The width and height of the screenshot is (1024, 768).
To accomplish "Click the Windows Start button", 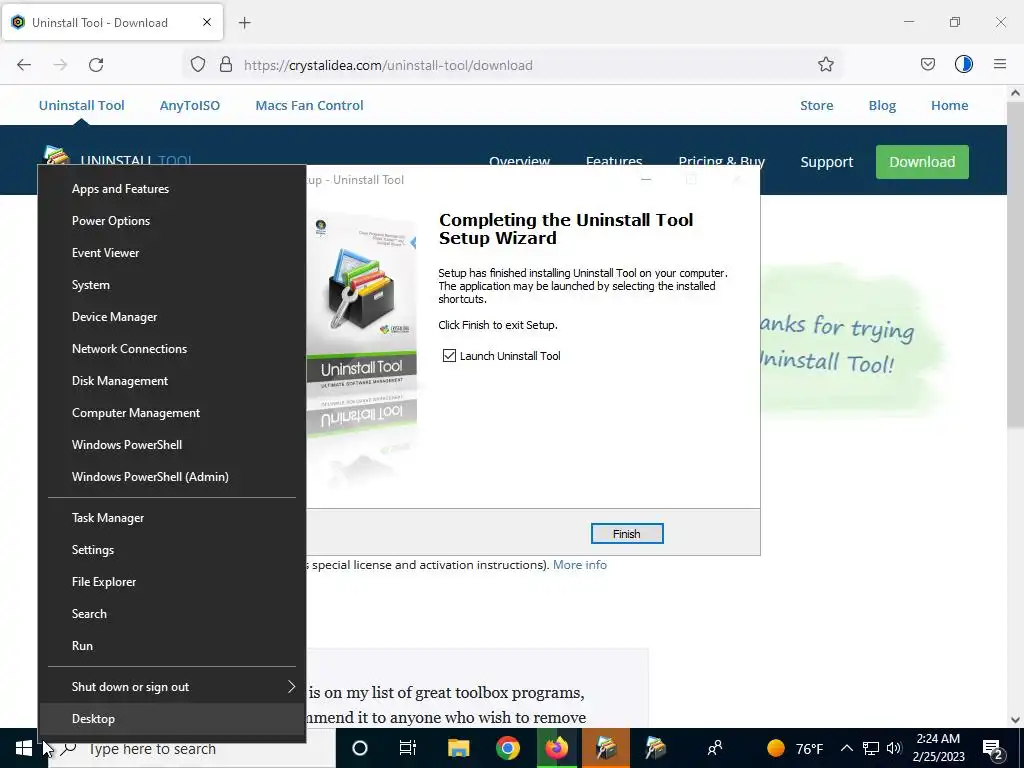I will coord(24,748).
